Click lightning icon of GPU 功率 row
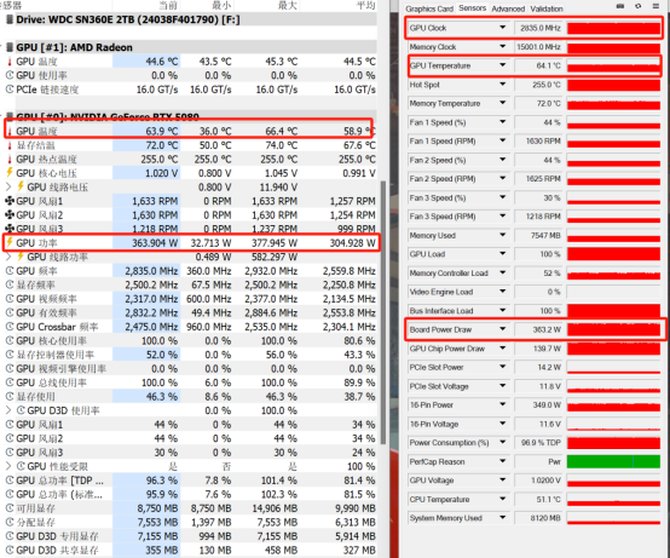670x558 pixels. [9, 243]
